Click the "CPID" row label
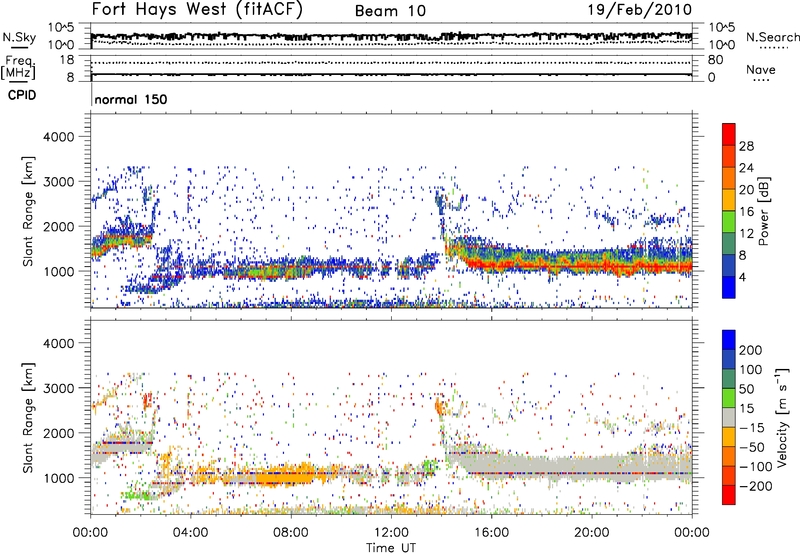Screen dimensions: 800x554 point(22,95)
